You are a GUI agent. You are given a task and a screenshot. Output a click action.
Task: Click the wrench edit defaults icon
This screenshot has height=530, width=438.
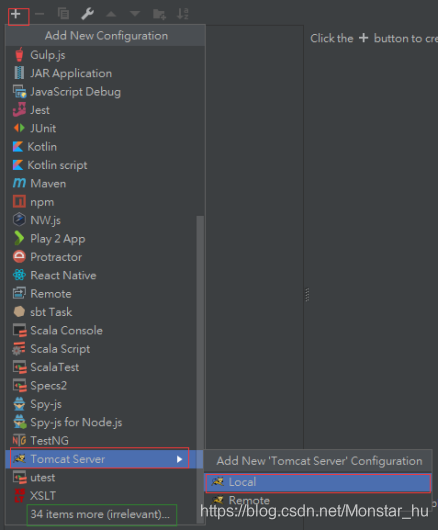(88, 14)
